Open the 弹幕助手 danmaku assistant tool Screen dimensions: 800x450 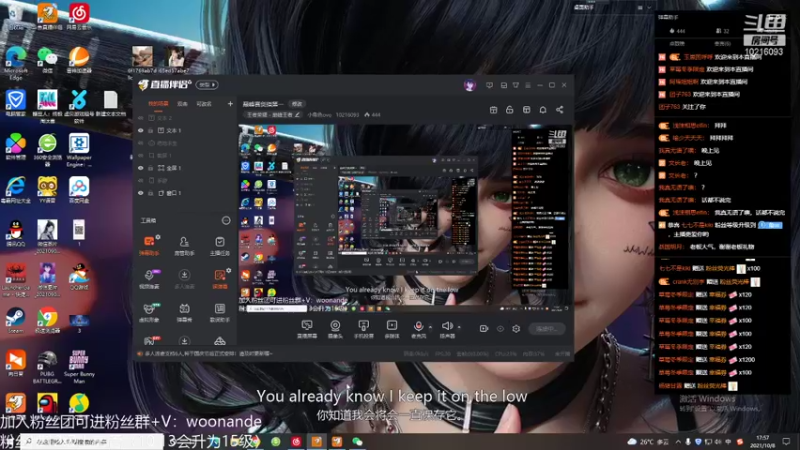[149, 245]
